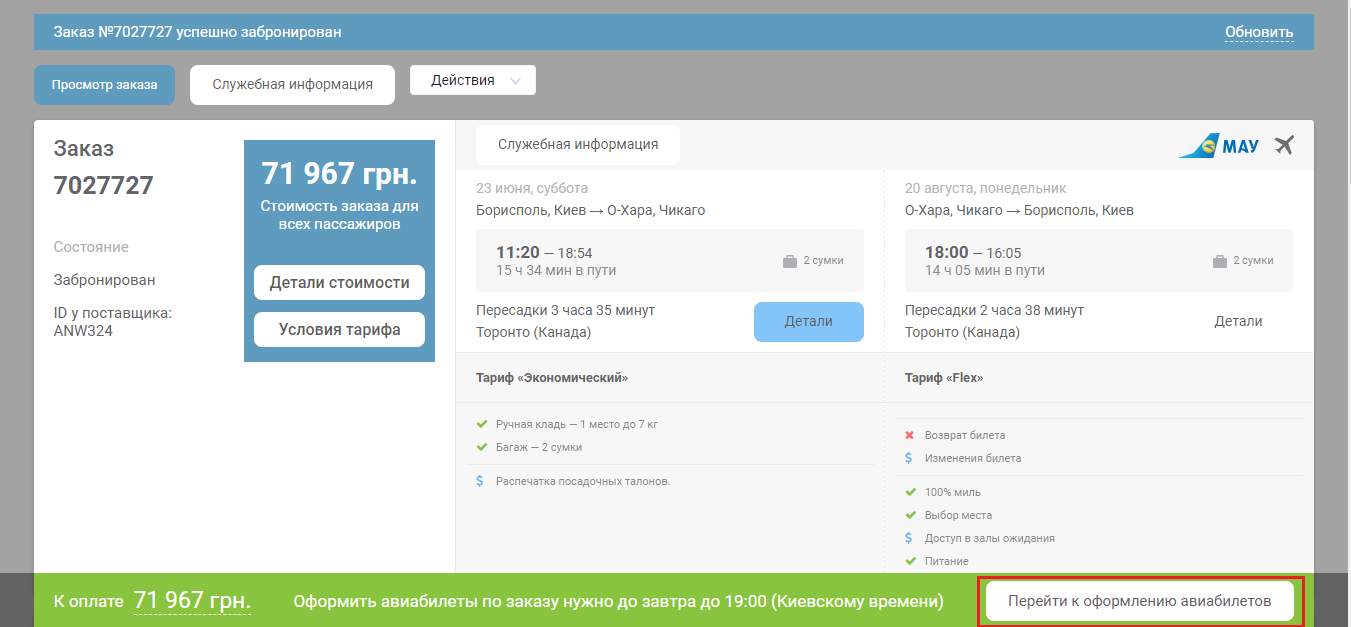1351x627 pixels.
Task: Click the green check beside 100% миль
Action: (x=910, y=492)
